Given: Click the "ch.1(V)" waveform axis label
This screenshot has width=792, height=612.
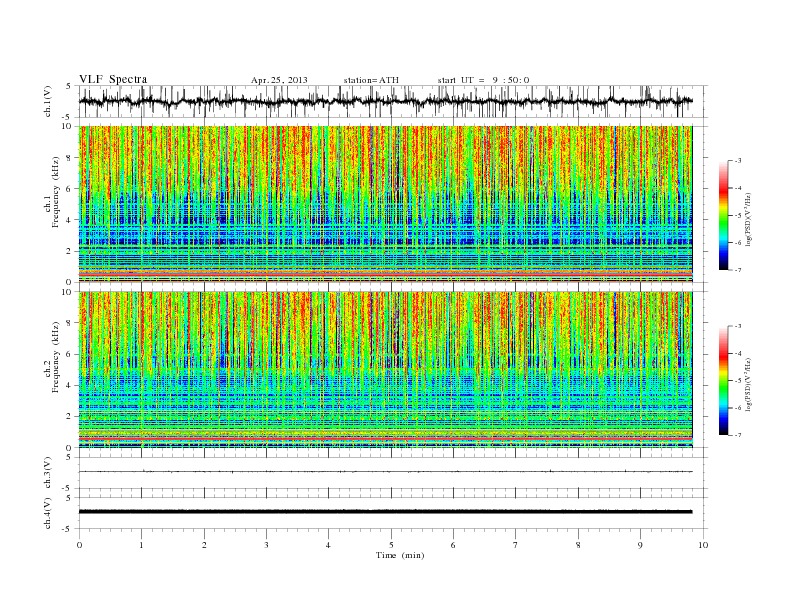Looking at the screenshot, I should pyautogui.click(x=47, y=102).
